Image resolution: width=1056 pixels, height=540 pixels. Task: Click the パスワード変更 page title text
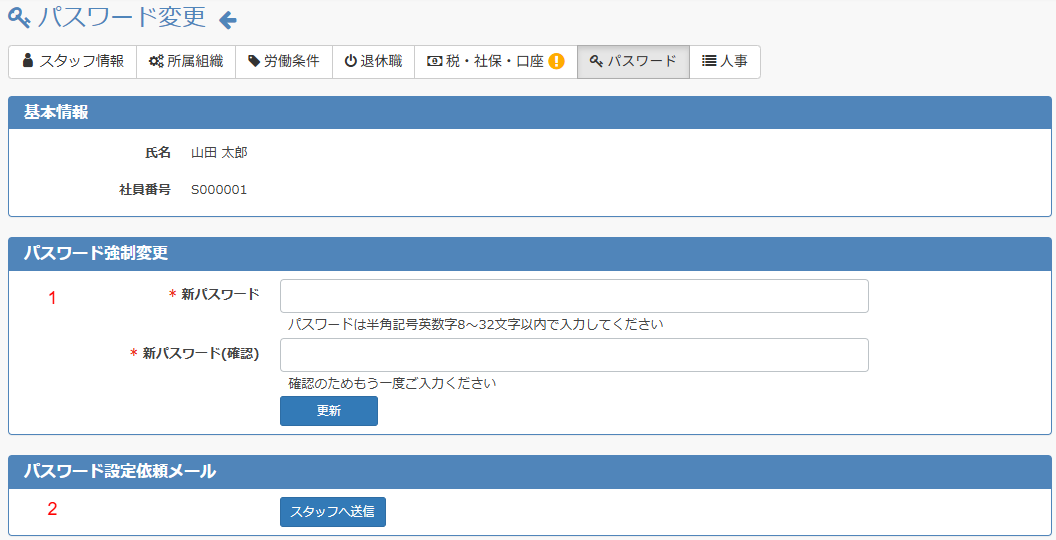click(122, 17)
